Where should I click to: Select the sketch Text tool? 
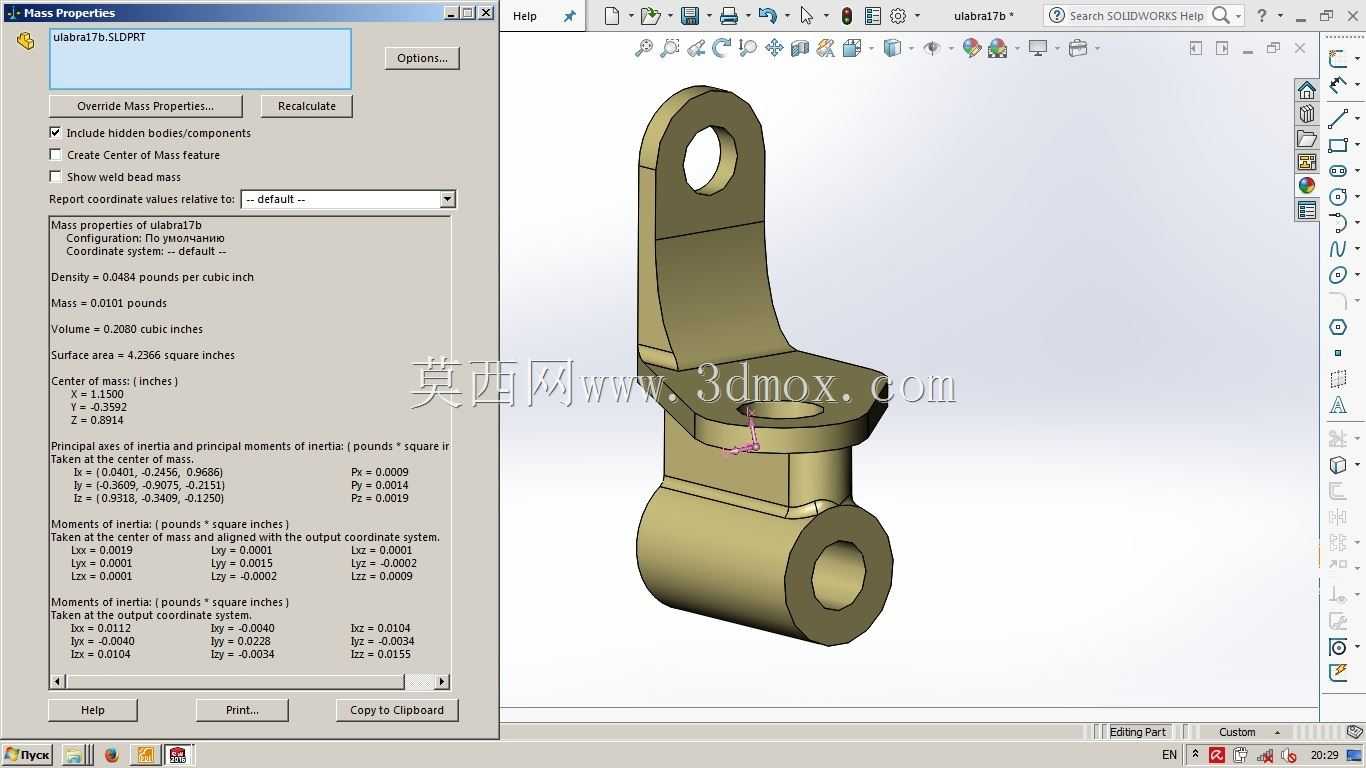tap(1338, 405)
